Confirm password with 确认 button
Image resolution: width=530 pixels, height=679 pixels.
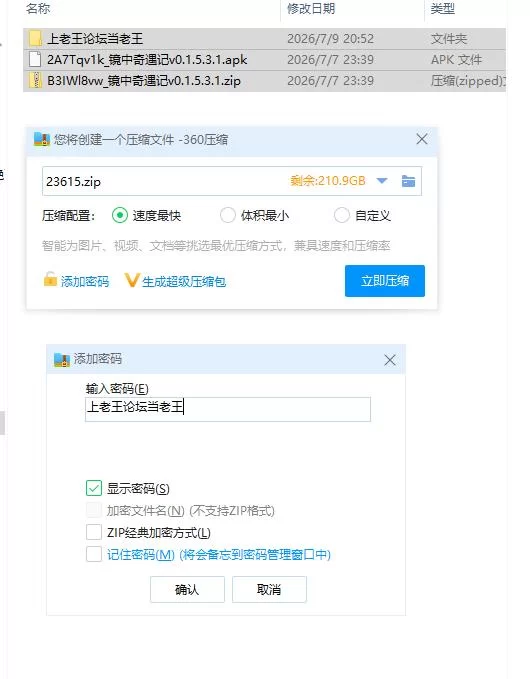pos(187,589)
